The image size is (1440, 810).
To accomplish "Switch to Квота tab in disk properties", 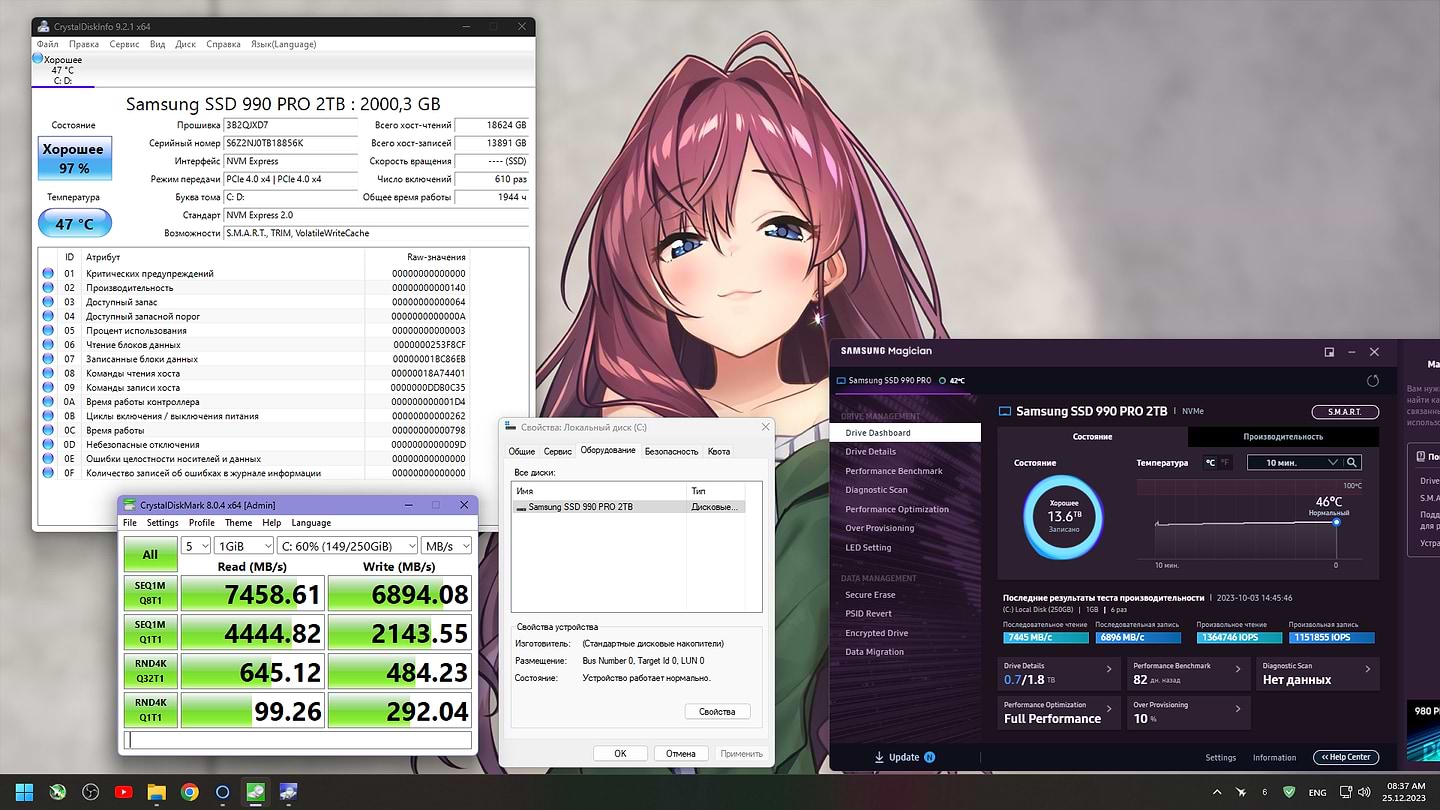I will [719, 451].
